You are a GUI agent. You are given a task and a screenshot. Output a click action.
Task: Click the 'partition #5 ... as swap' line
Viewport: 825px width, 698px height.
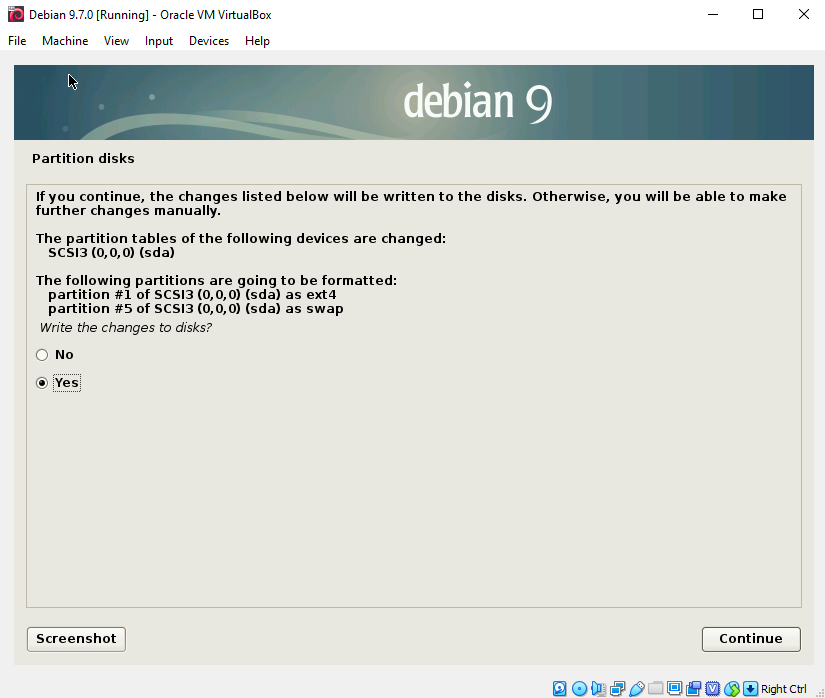[196, 309]
